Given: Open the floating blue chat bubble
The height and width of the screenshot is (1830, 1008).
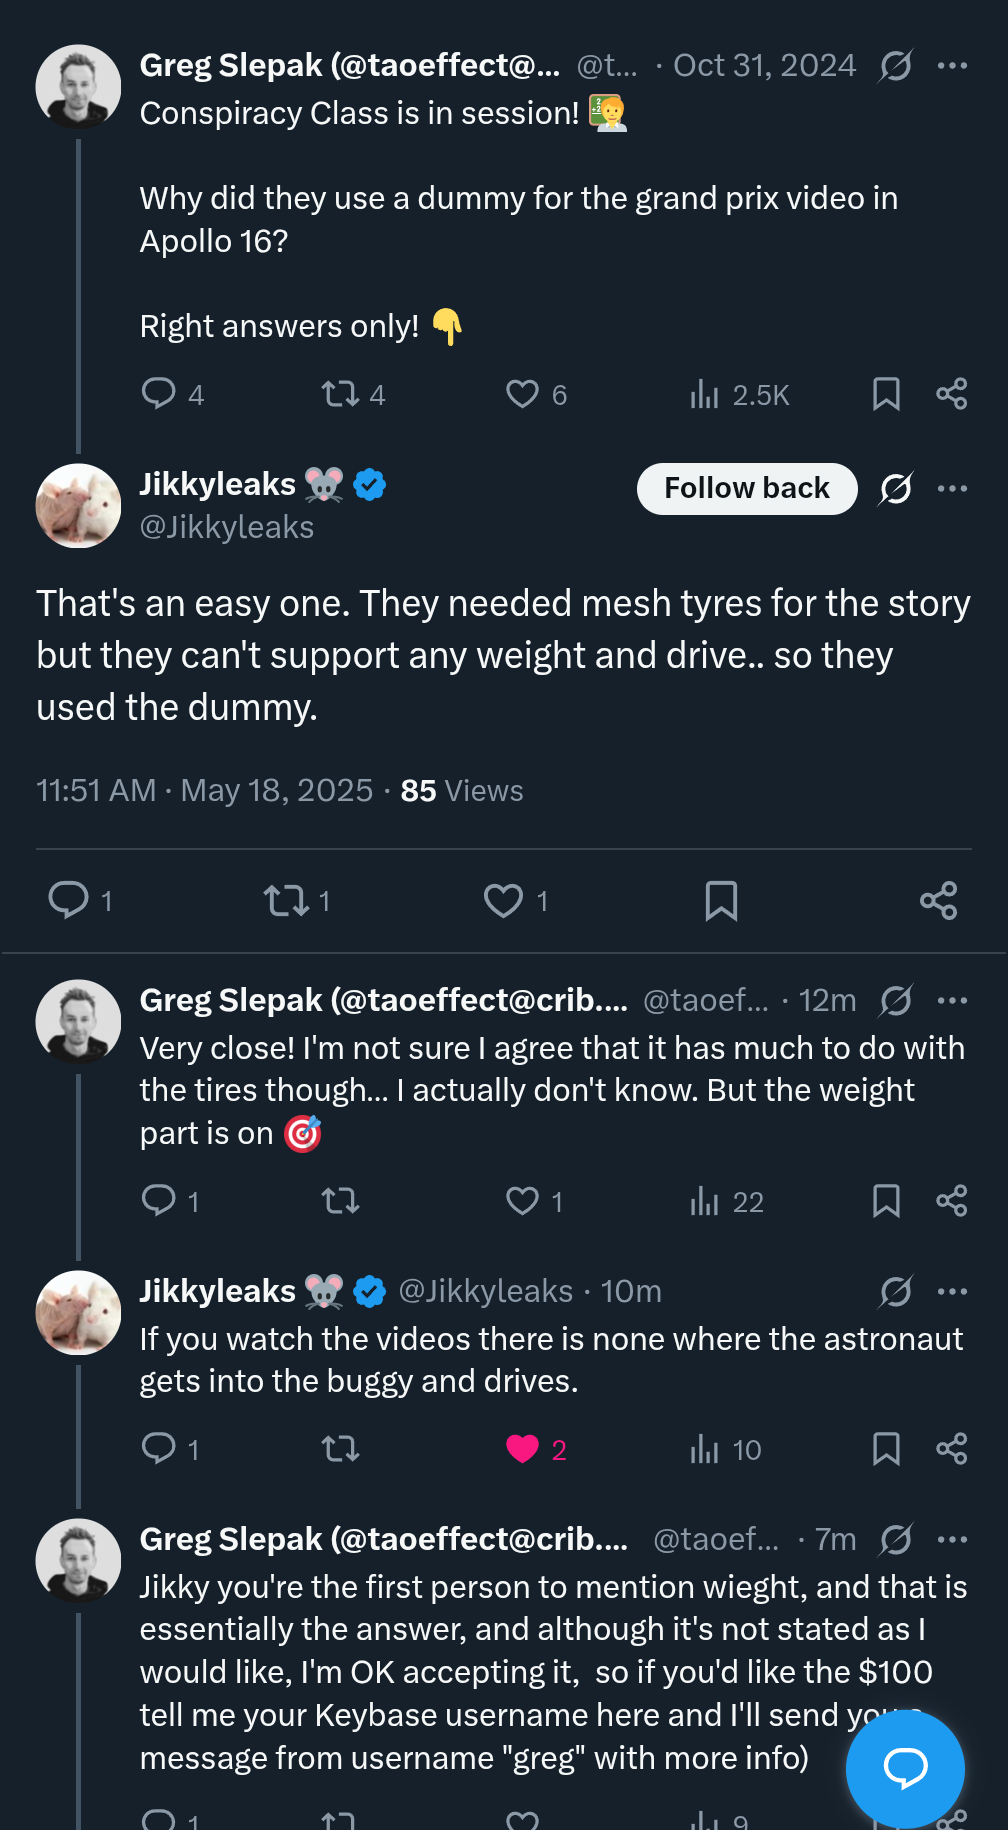Looking at the screenshot, I should [x=905, y=1768].
